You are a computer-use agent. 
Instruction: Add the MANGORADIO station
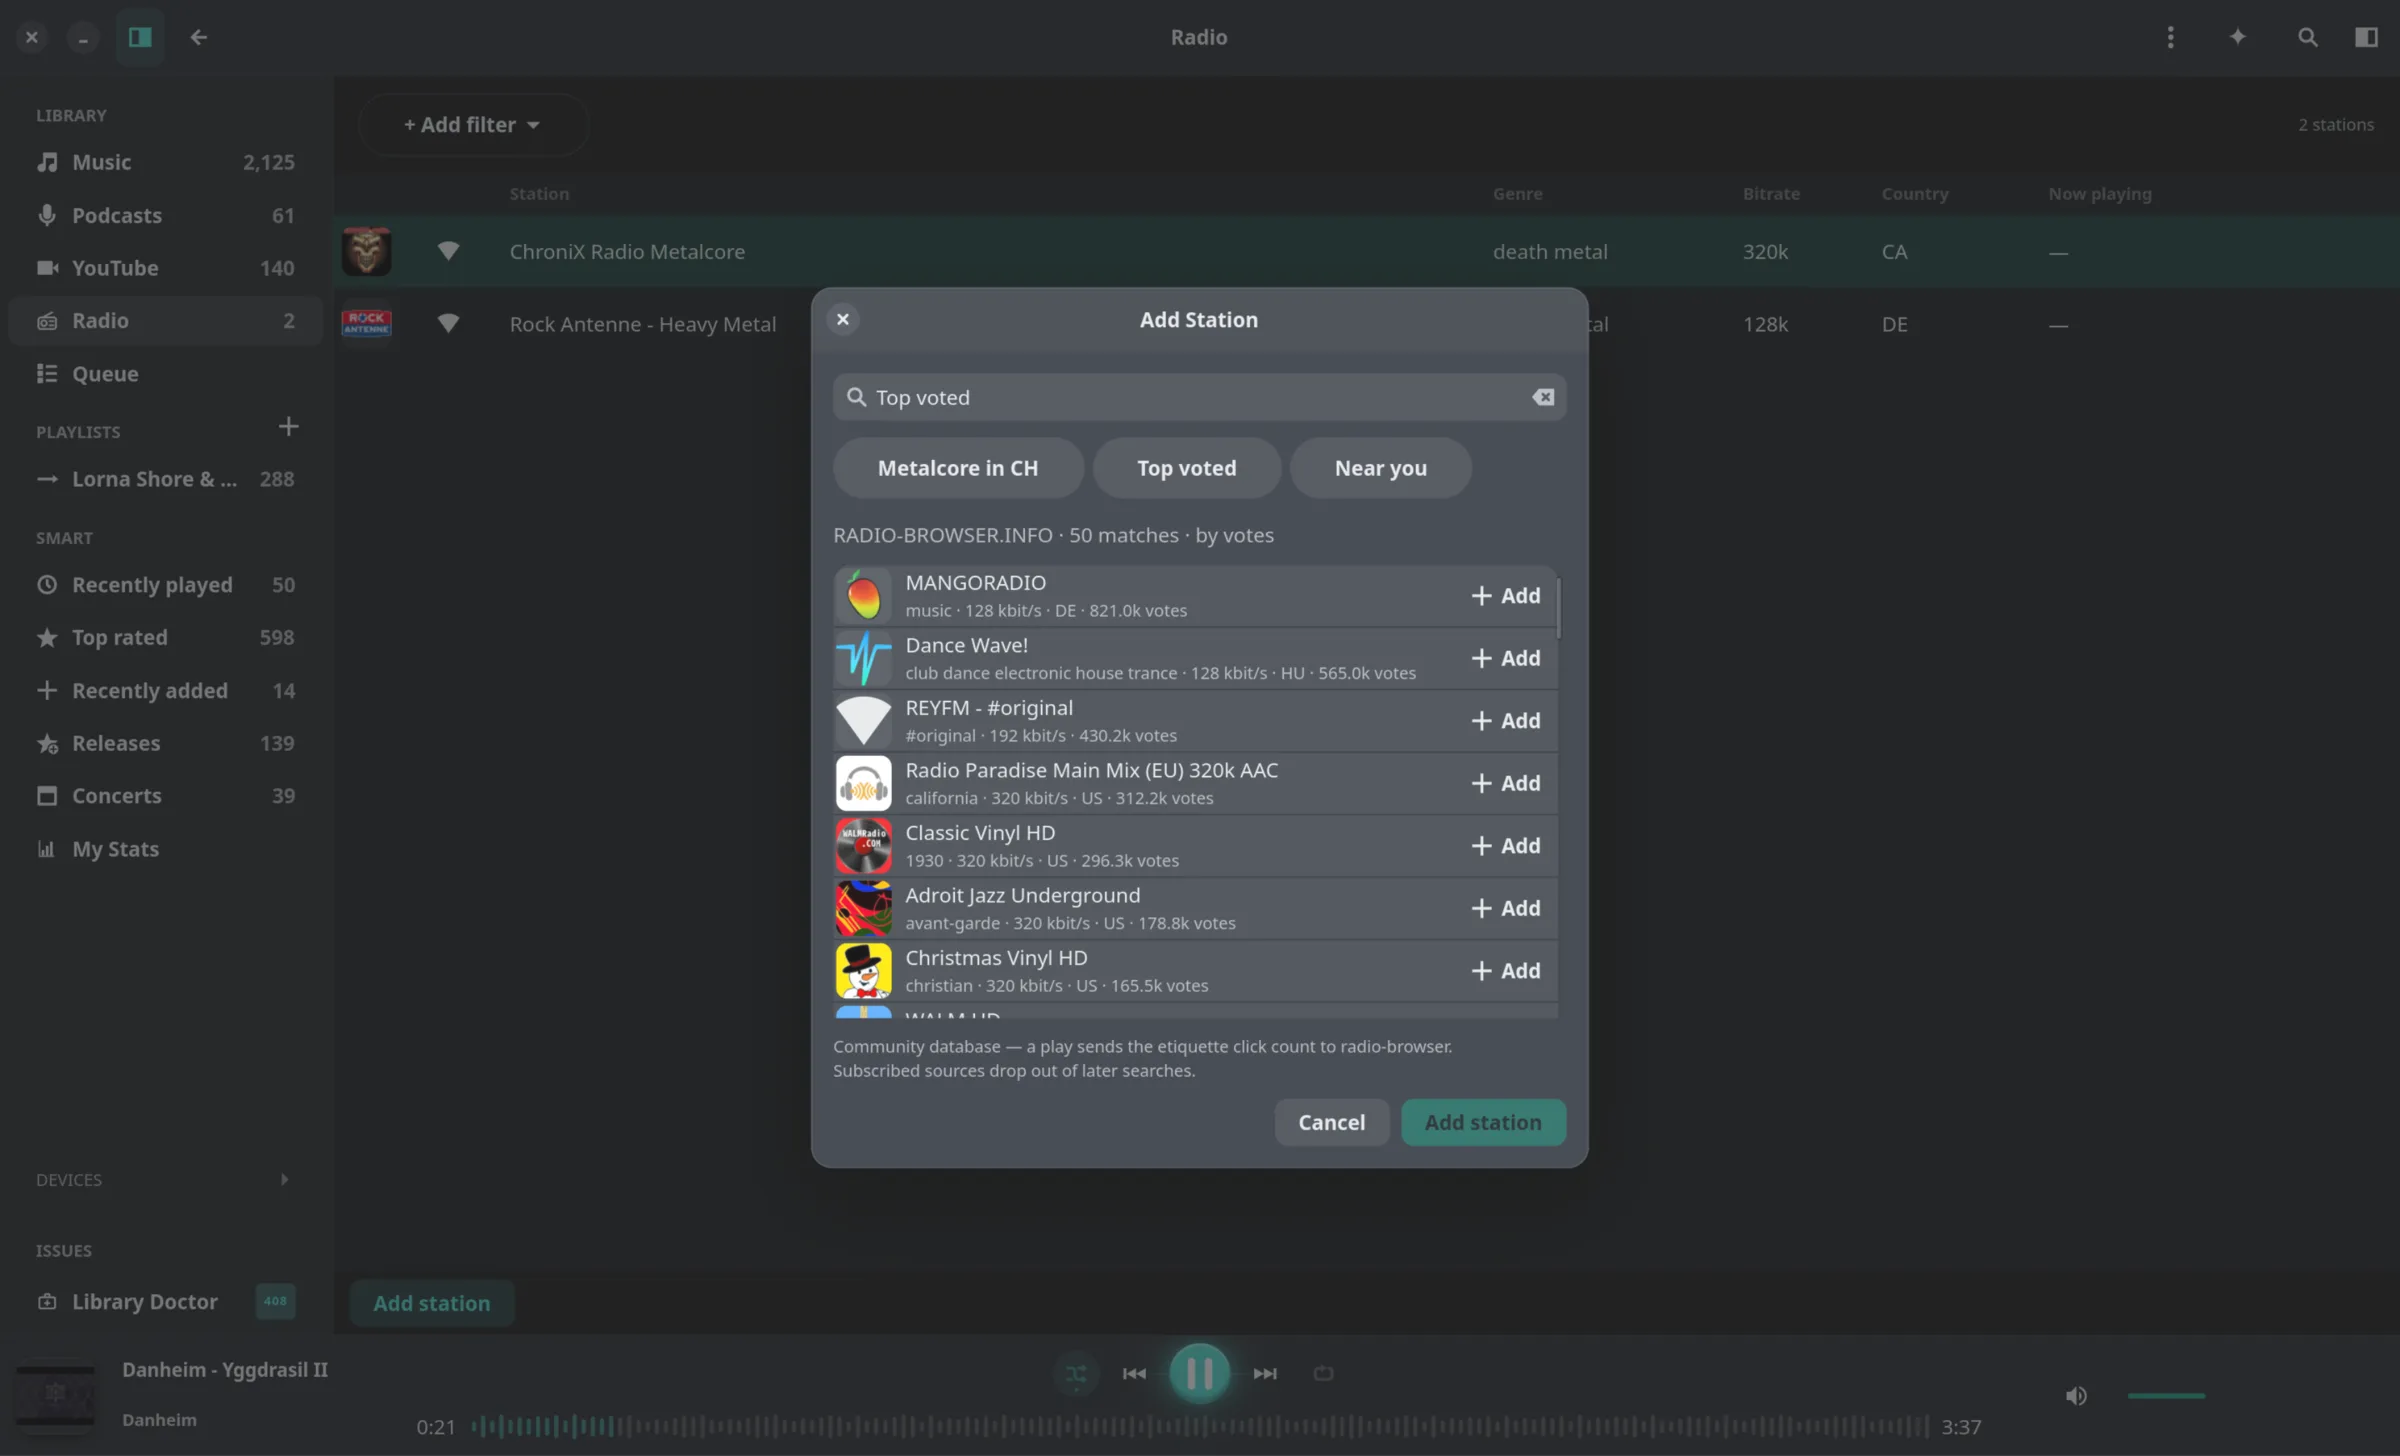1505,596
